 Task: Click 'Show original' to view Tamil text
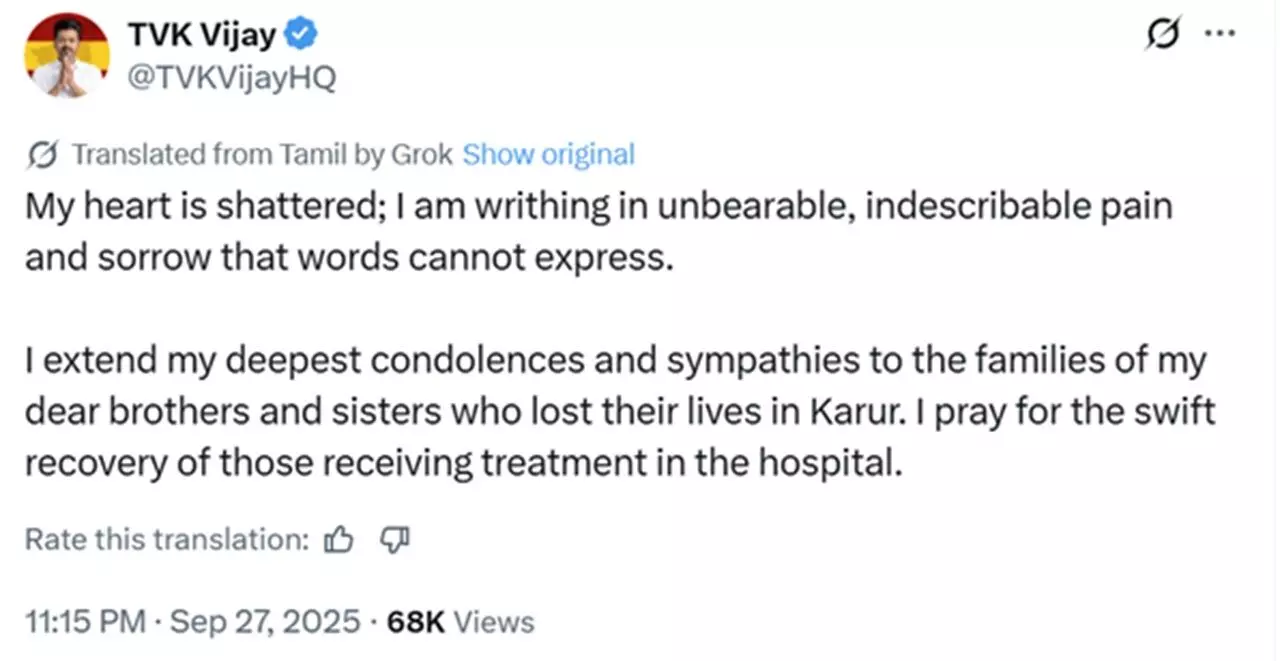coord(549,155)
